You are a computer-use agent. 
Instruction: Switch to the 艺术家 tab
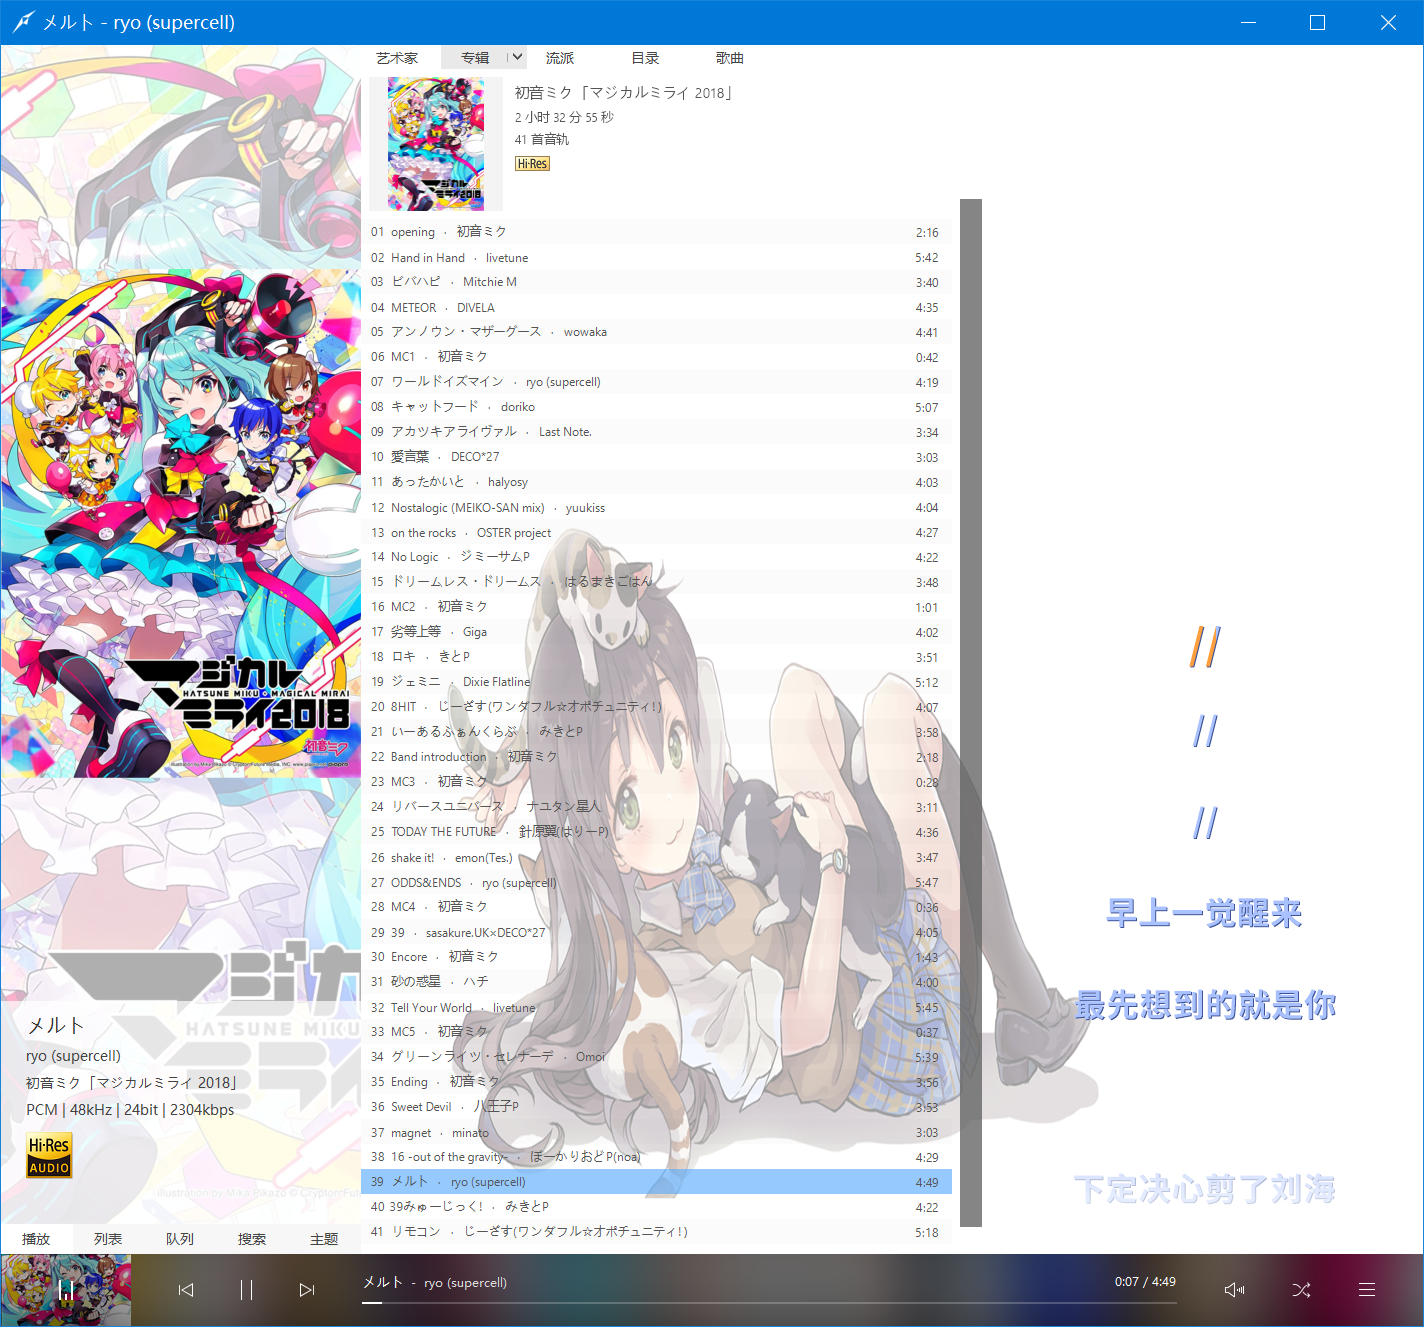coord(397,58)
